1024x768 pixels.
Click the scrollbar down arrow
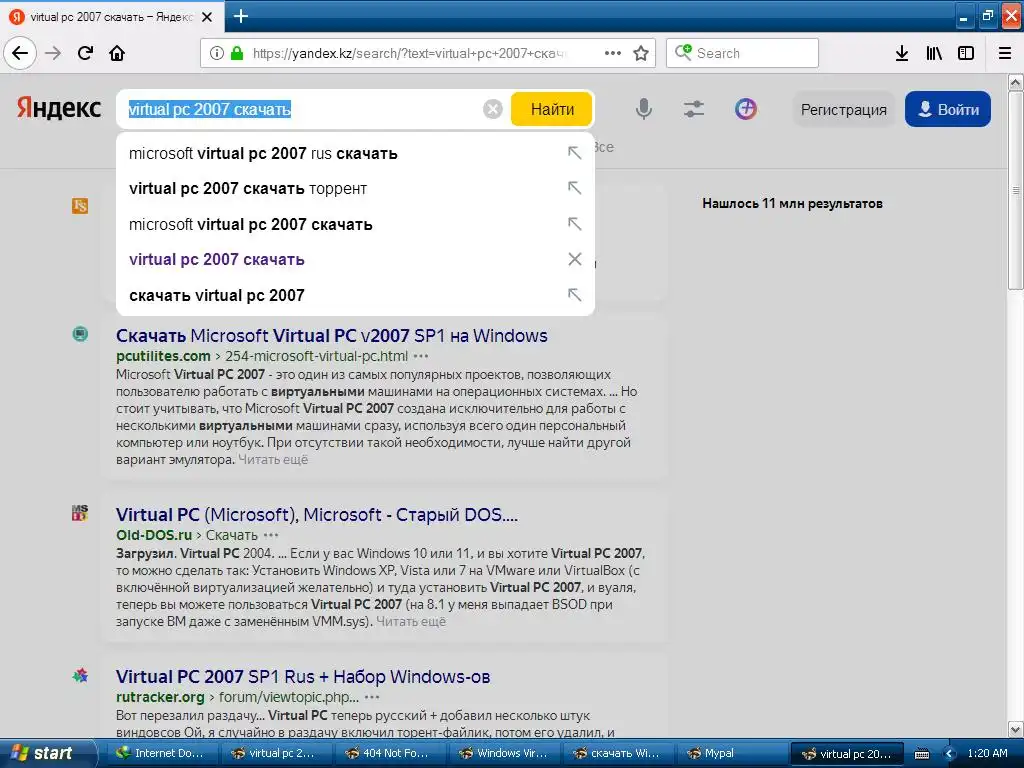coord(1016,729)
